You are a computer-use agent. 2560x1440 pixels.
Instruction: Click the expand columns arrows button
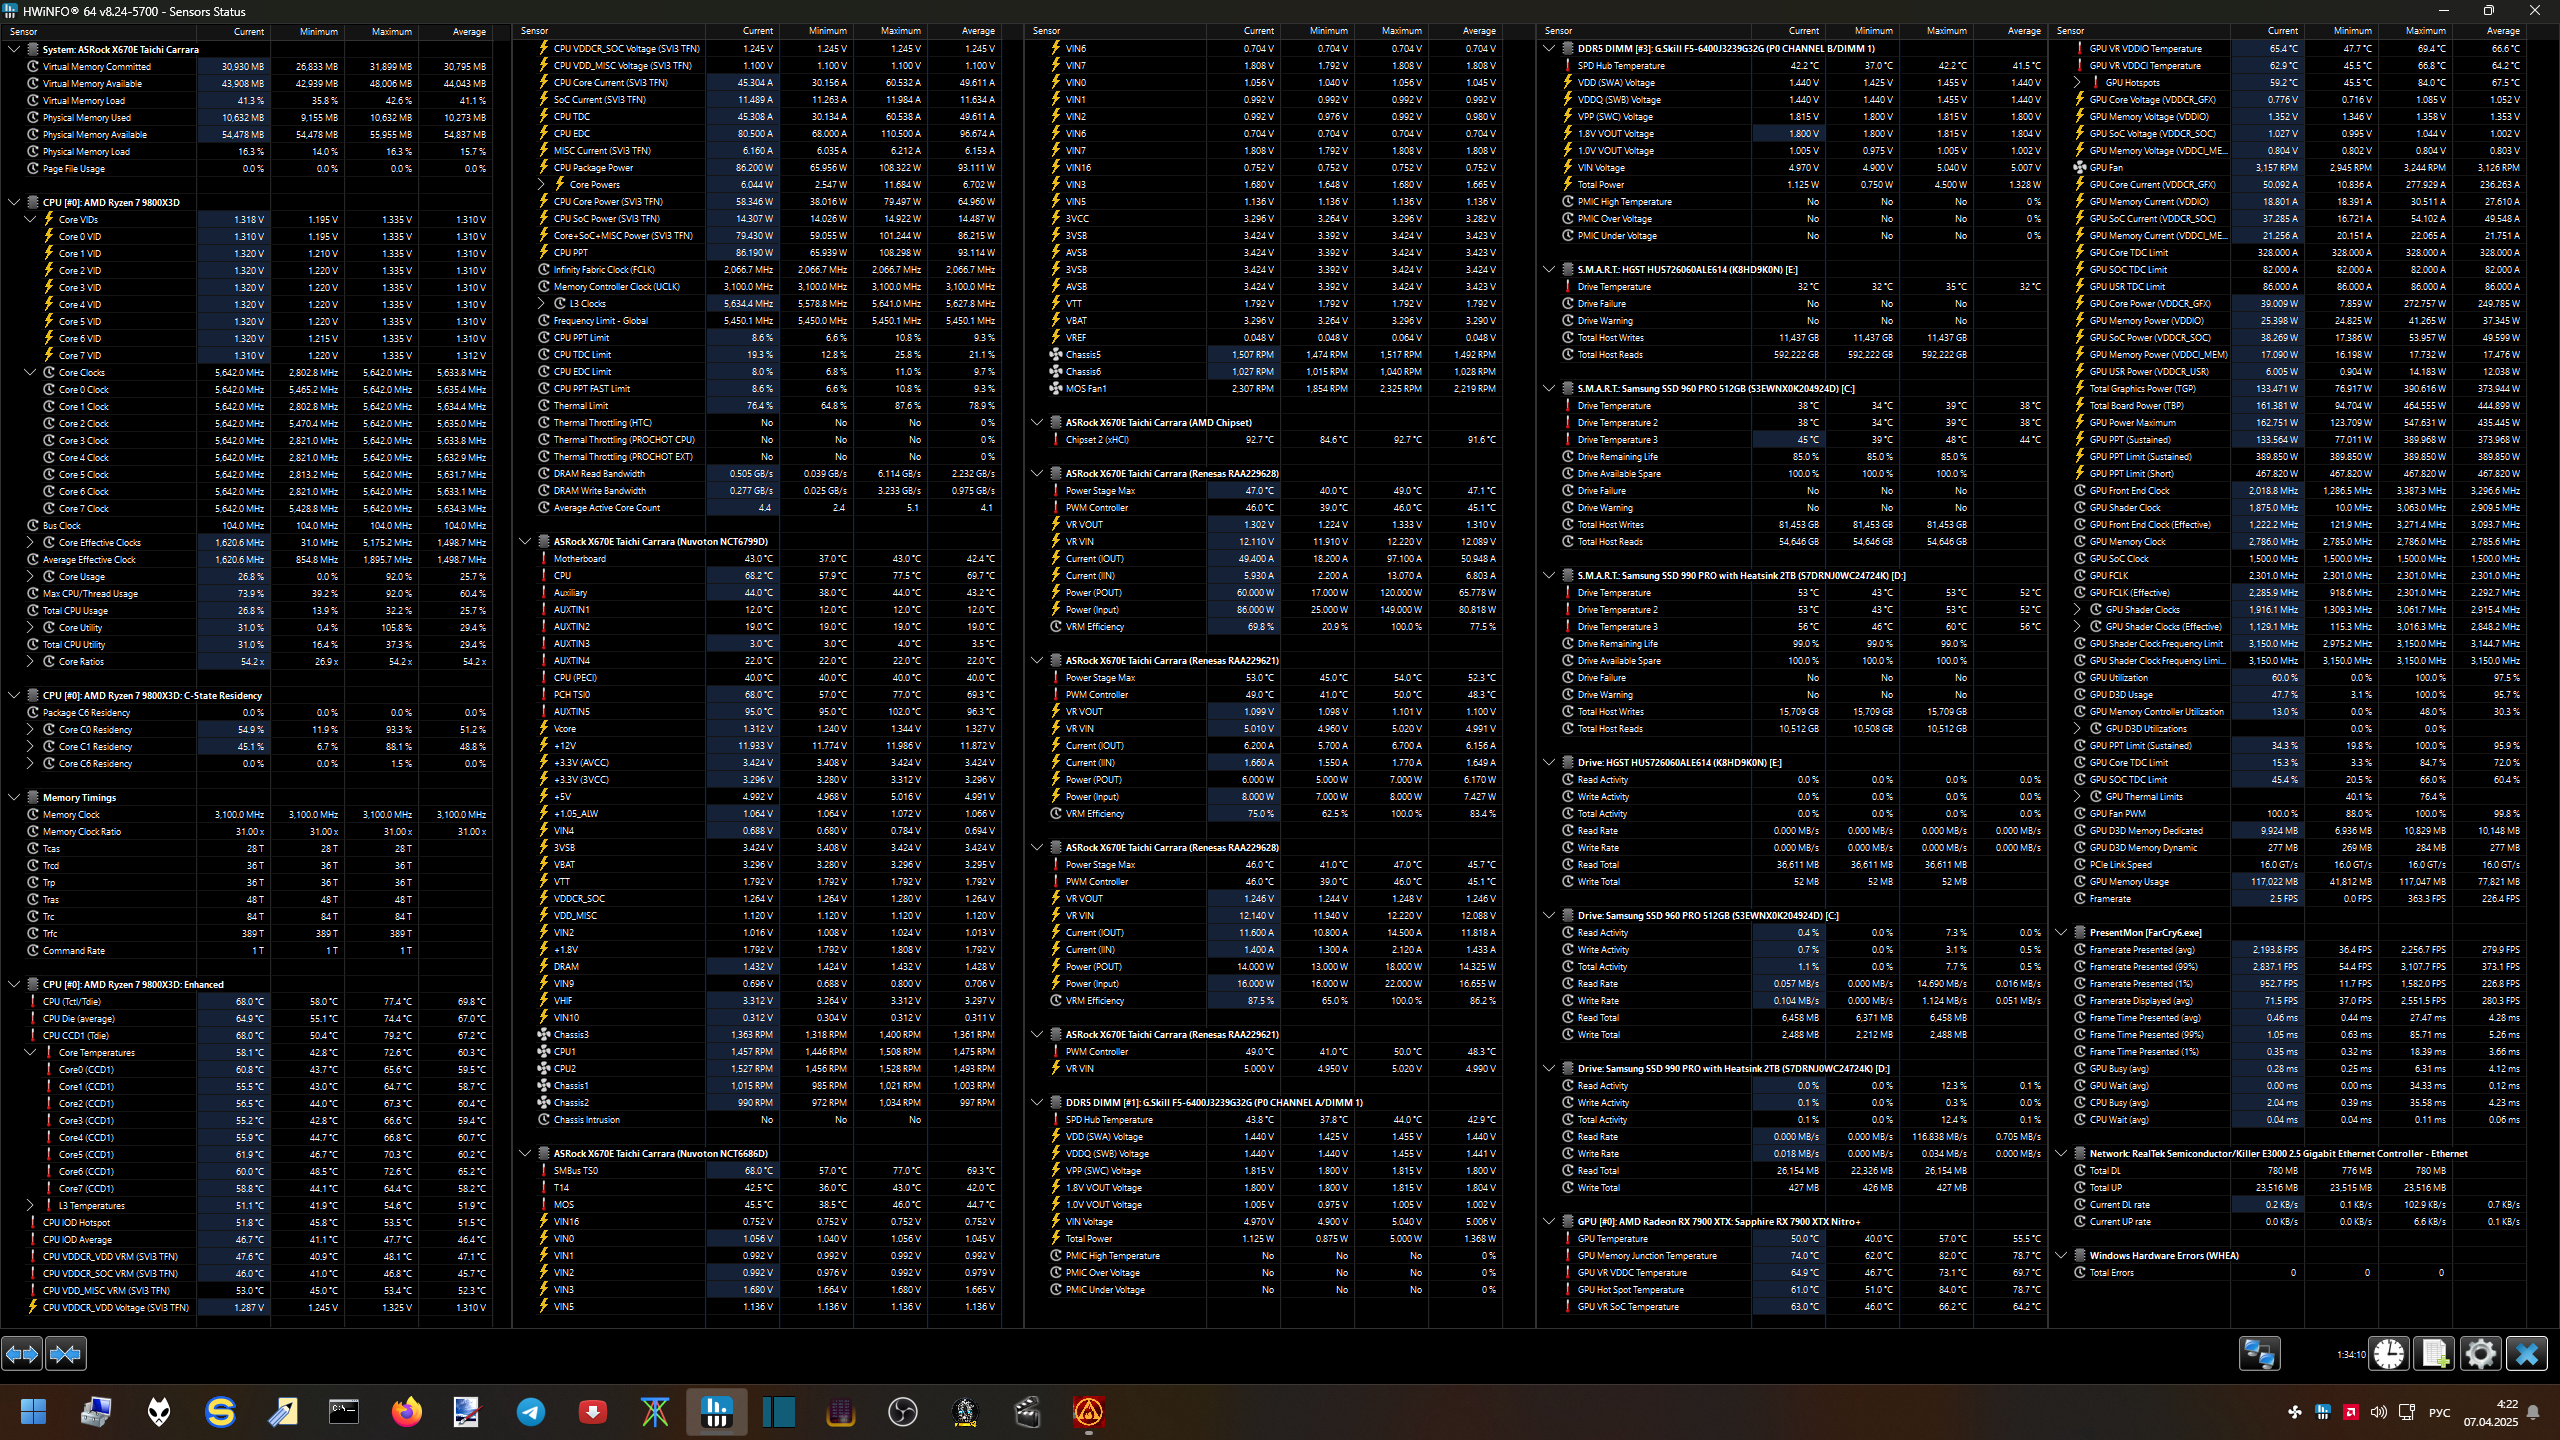[x=22, y=1354]
